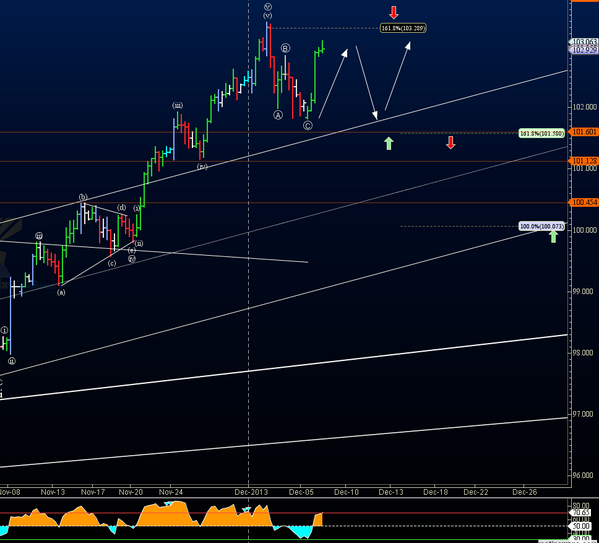Select the (c) triangle wave label
This screenshot has width=599, height=543.
[112, 263]
